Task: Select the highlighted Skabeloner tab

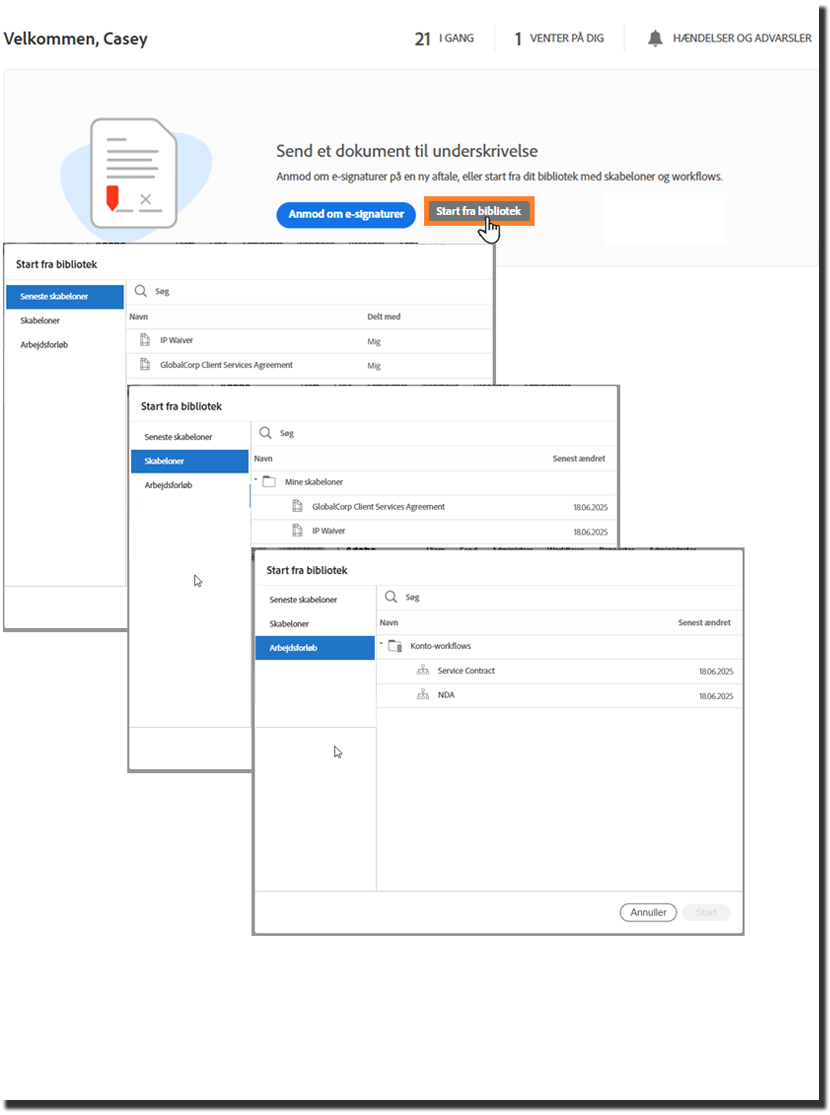Action: coord(189,461)
